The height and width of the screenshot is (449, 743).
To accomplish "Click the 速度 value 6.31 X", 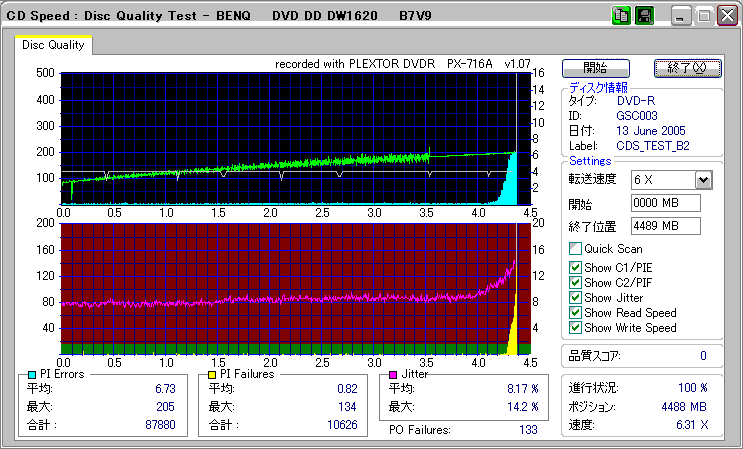I will point(692,425).
